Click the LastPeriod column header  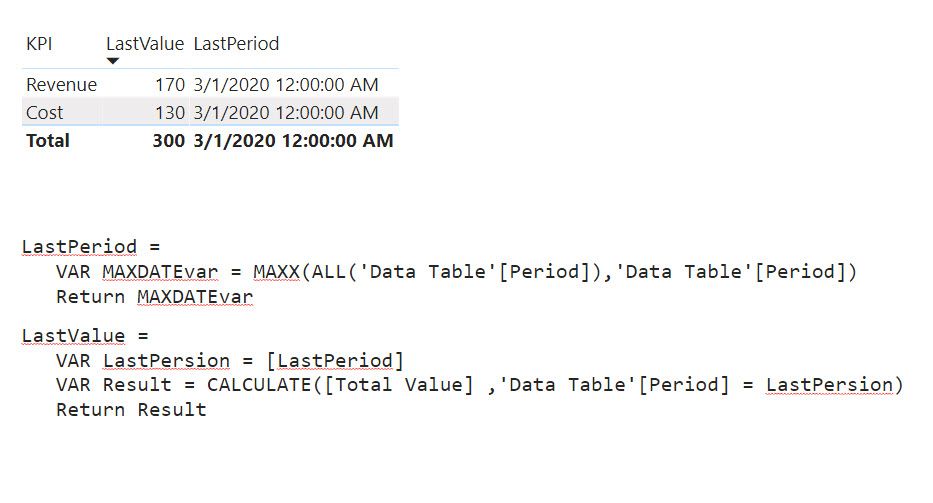click(x=236, y=43)
